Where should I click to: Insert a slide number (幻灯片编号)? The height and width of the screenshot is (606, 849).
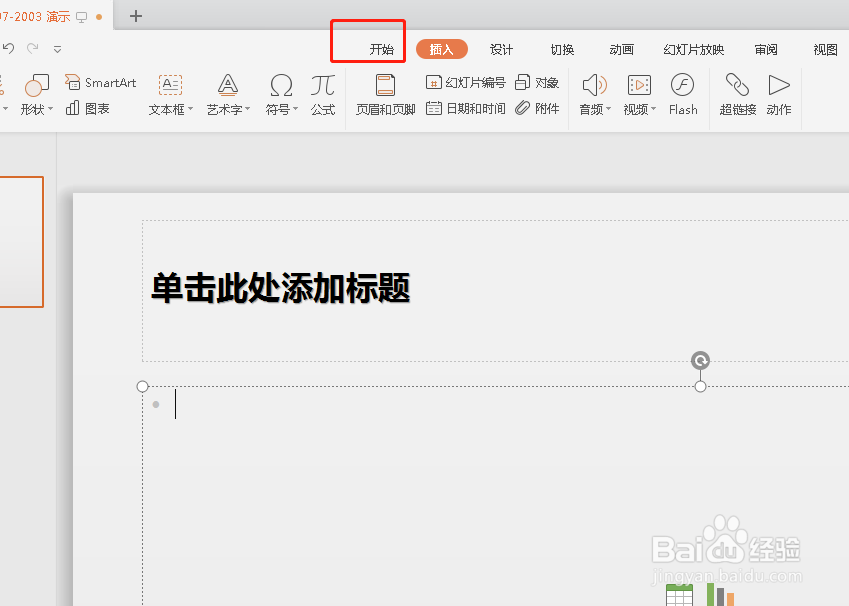(x=465, y=82)
